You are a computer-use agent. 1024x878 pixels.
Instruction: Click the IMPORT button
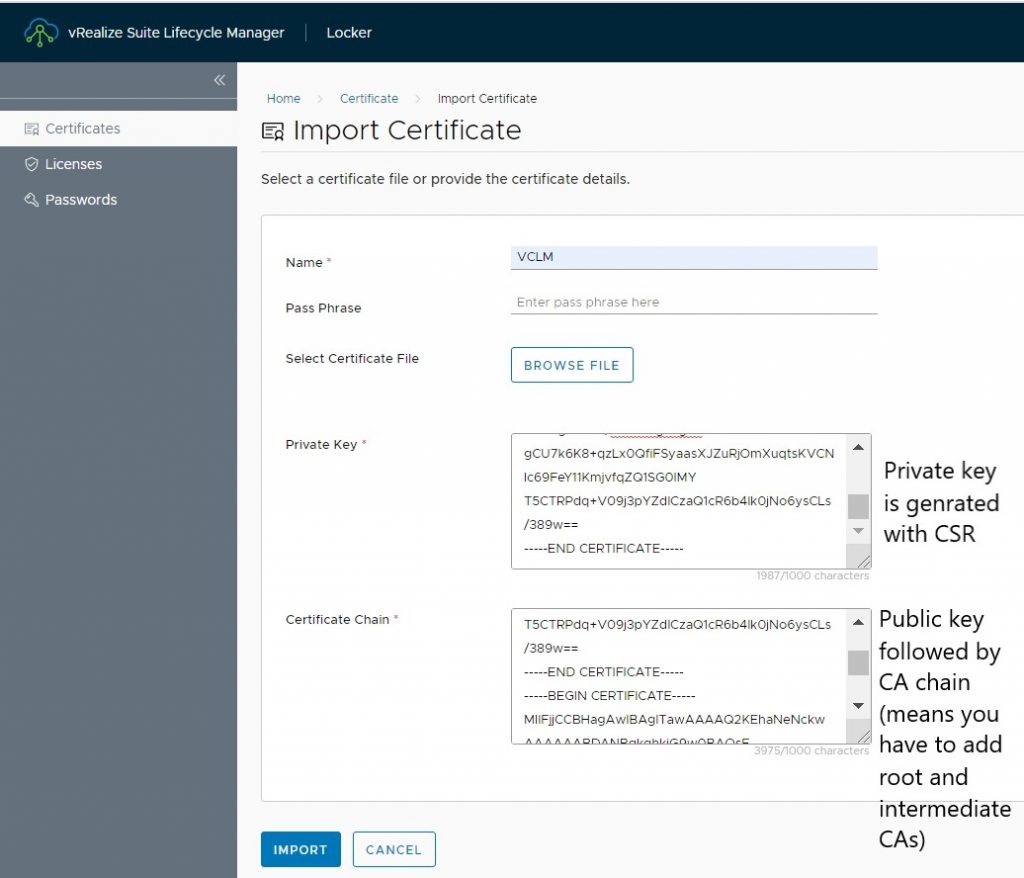[x=300, y=849]
